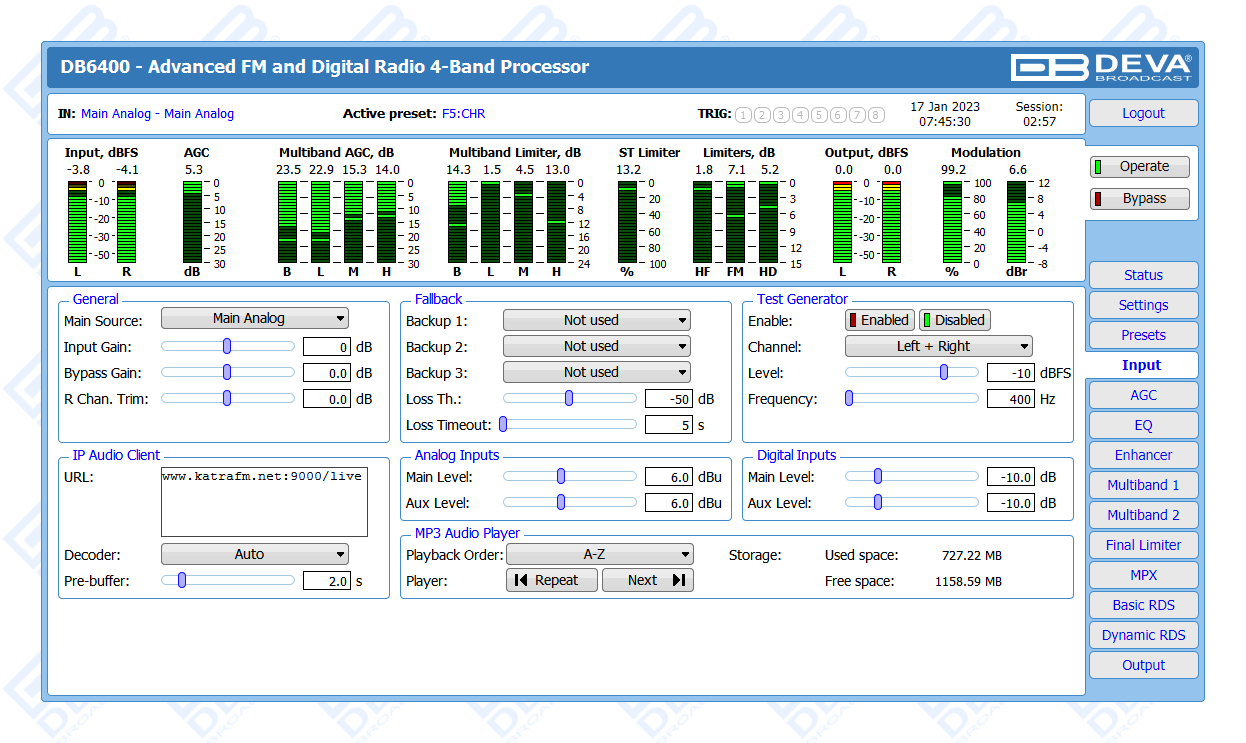The height and width of the screenshot is (743, 1246).
Task: Click the DEVA Broadcast logo
Action: click(1101, 67)
